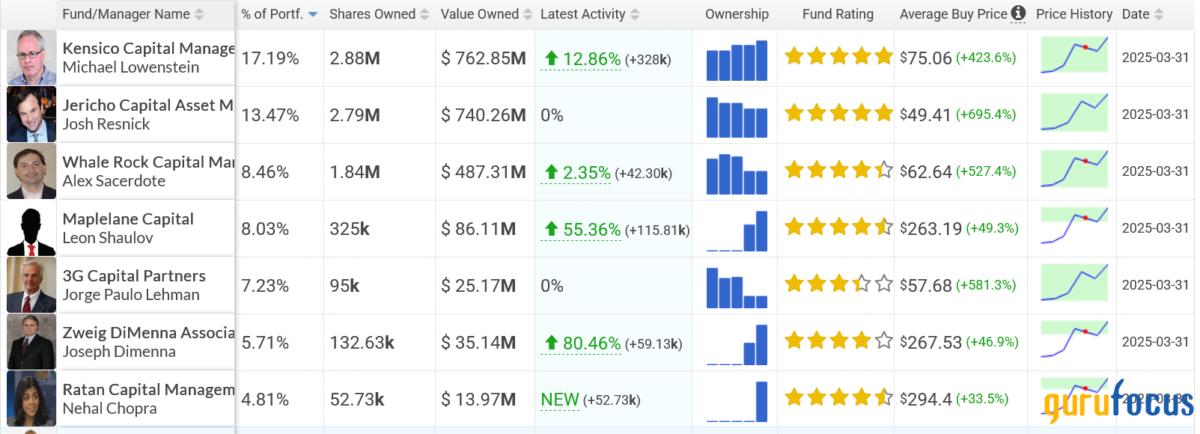View Zweig DiMenna ownership bar chart
This screenshot has height=434, width=1200.
(x=737, y=345)
